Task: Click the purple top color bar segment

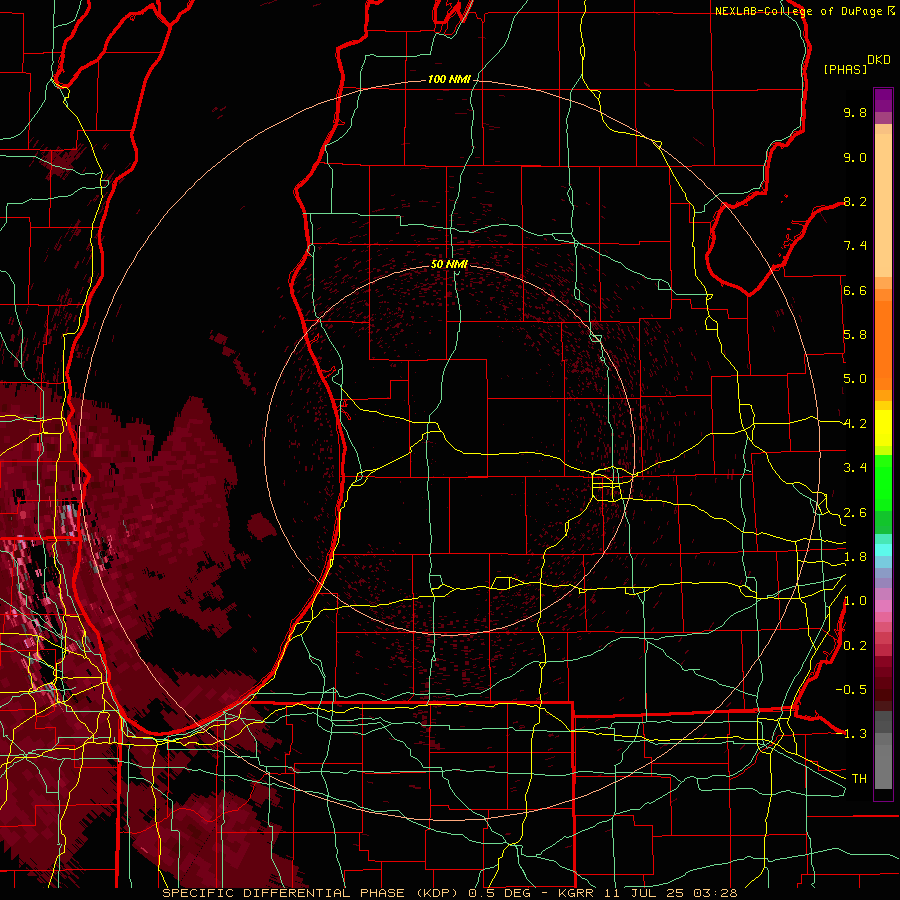Action: pyautogui.click(x=883, y=100)
